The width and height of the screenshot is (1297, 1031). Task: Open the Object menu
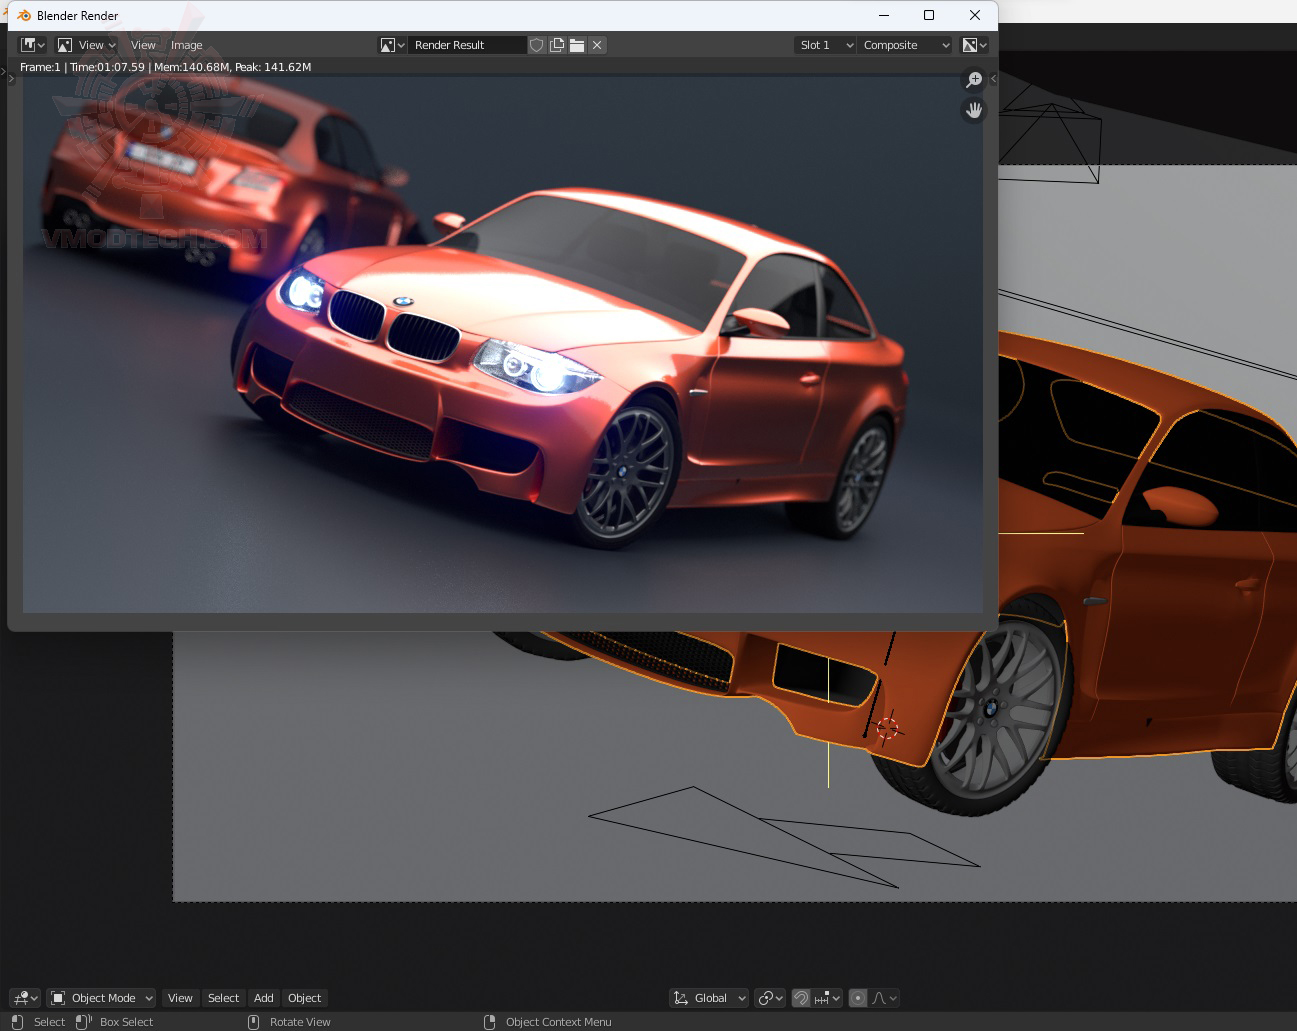click(305, 998)
